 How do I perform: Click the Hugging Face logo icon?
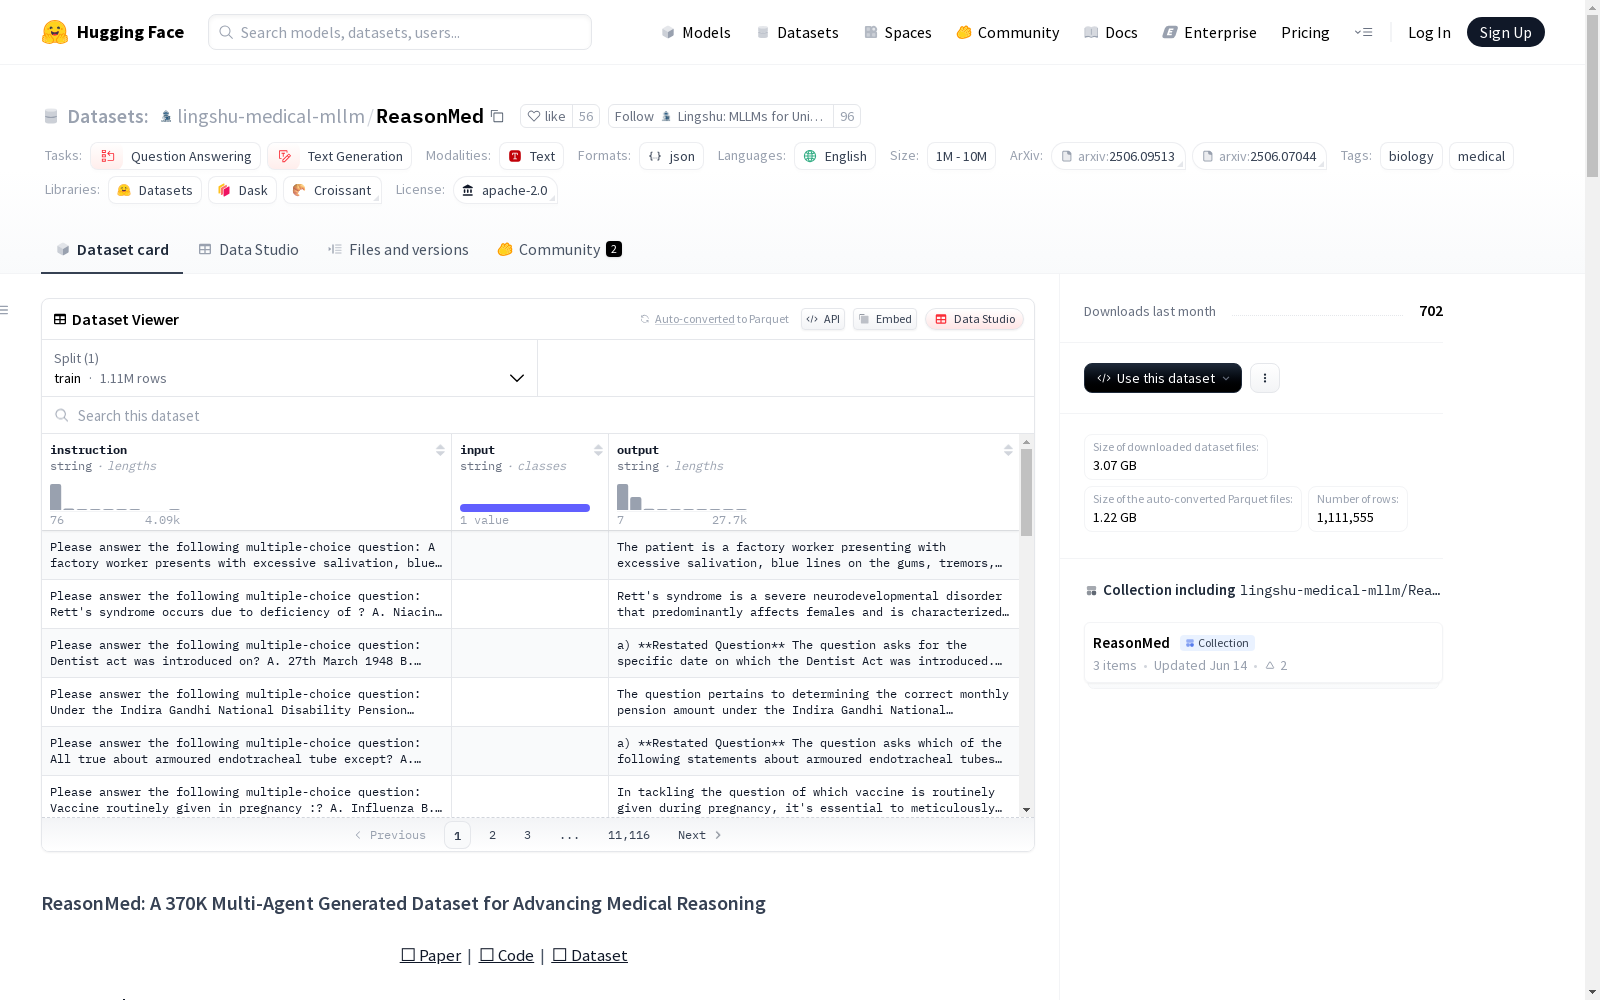55,32
